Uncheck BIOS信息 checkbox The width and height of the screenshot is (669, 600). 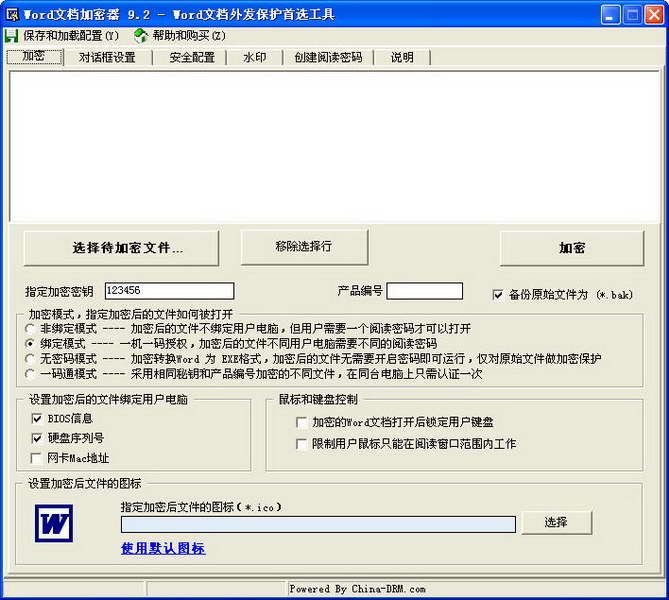point(37,419)
